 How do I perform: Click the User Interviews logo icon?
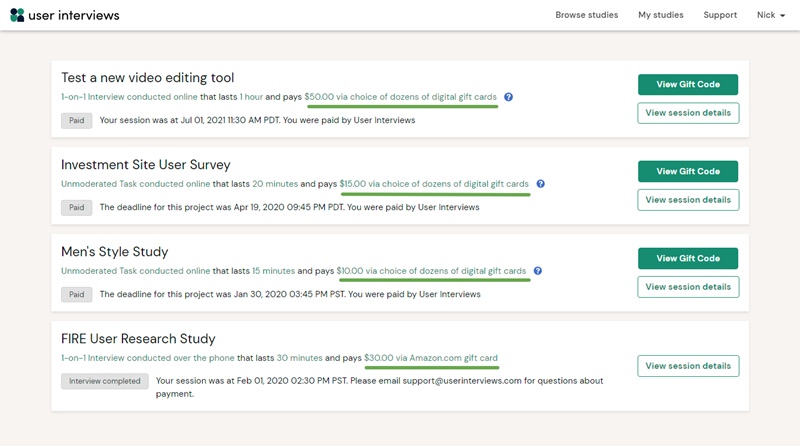(17, 15)
